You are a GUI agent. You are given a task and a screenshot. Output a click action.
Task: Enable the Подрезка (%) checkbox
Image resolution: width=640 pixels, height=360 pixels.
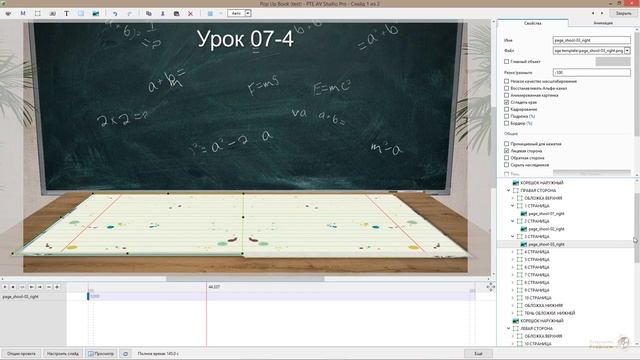[507, 116]
